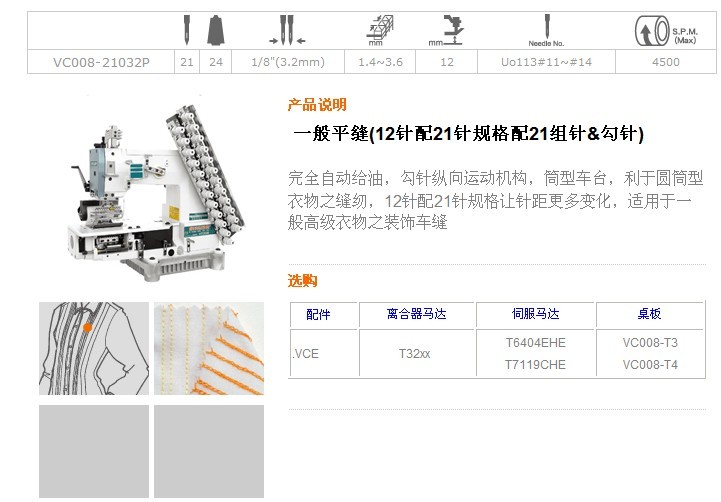721x502 pixels.
Task: Open the orange stitch sample thumbnail
Action: click(x=209, y=348)
